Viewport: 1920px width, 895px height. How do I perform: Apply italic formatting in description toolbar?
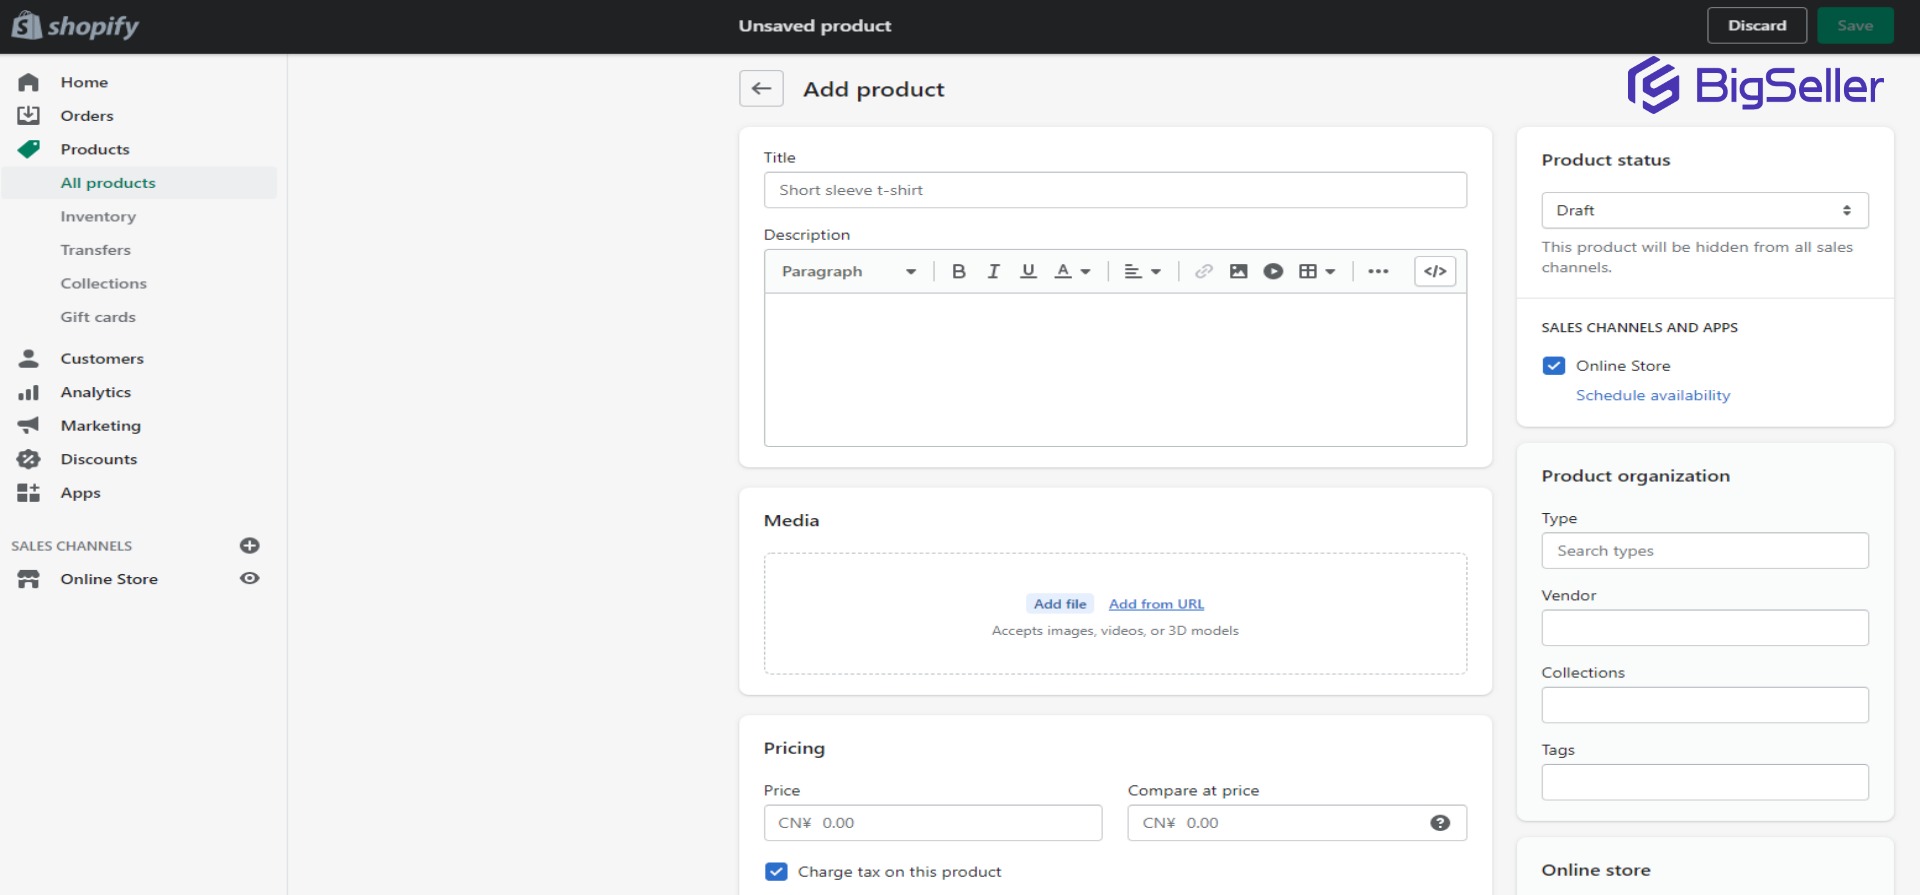pyautogui.click(x=993, y=271)
